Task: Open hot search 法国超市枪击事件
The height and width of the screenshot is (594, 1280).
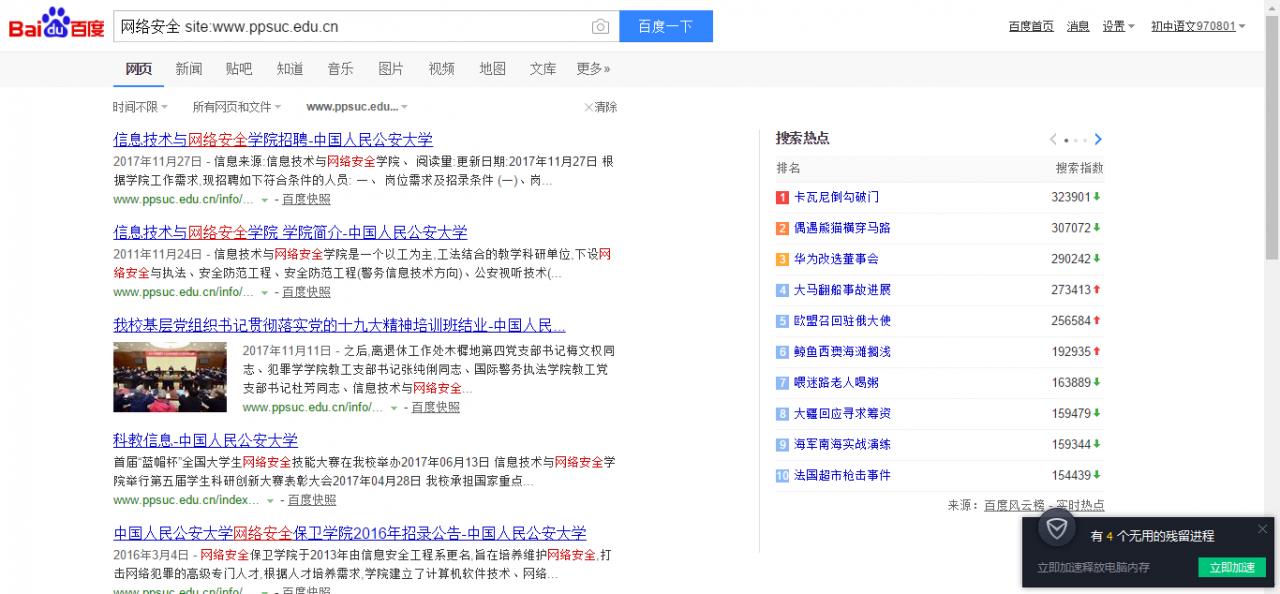Action: pos(842,475)
